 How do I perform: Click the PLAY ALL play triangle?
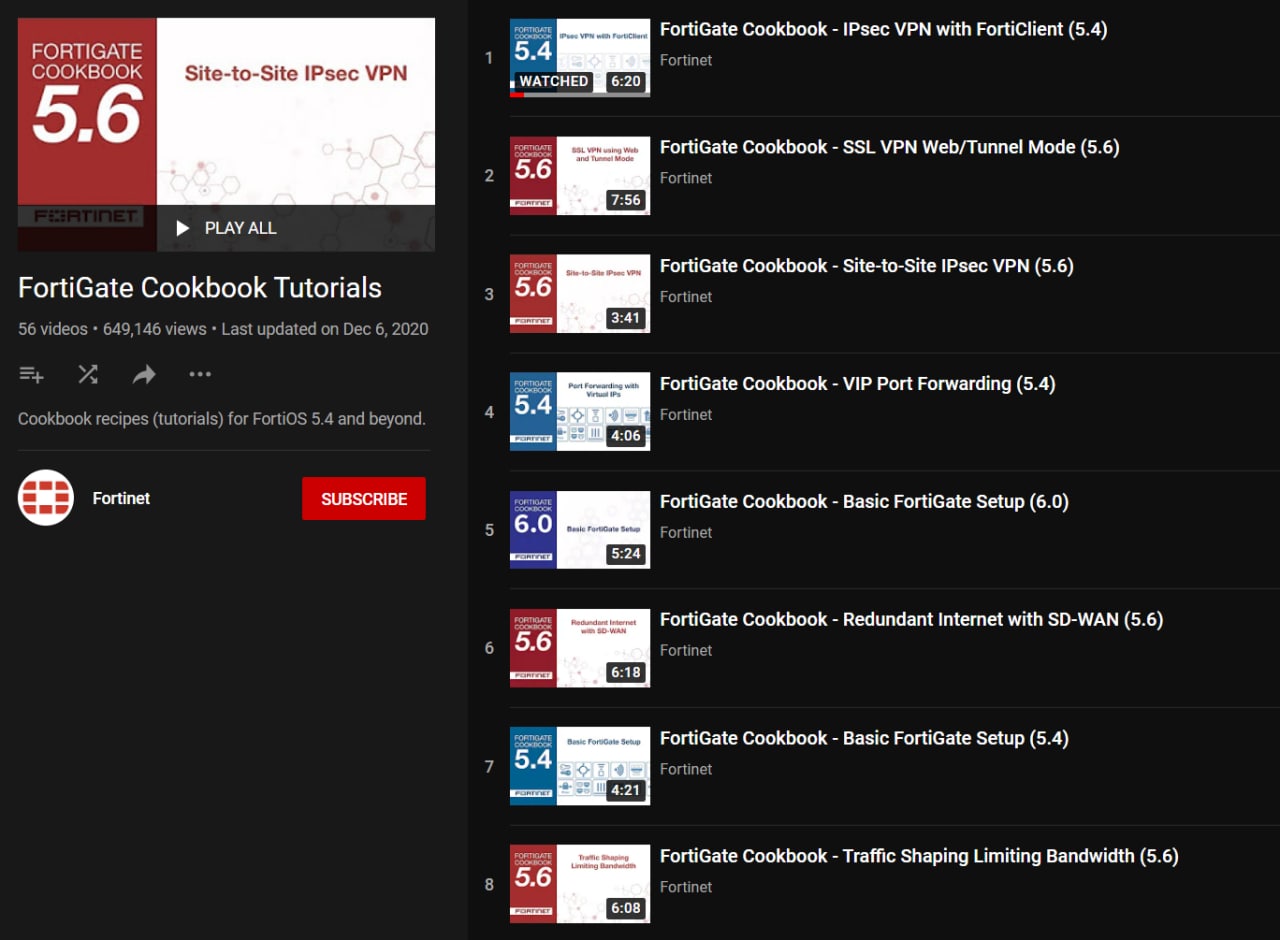point(182,228)
